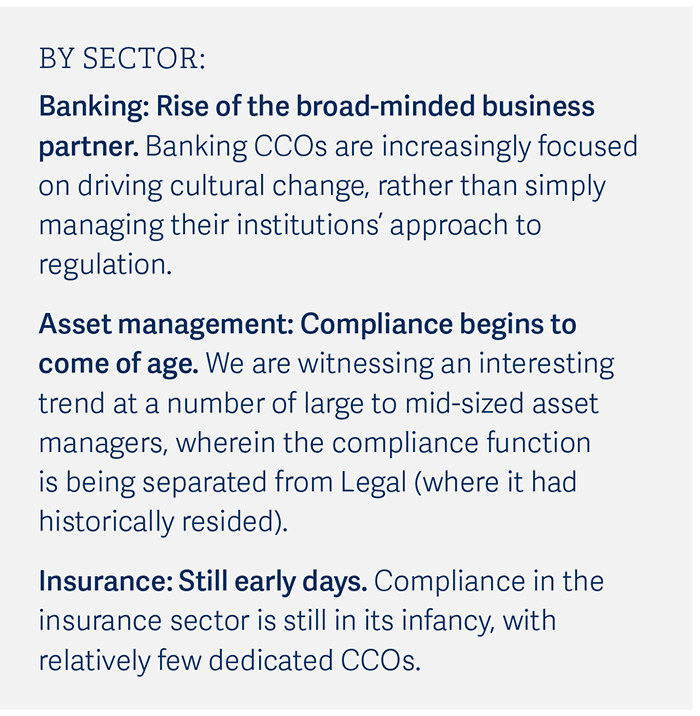Click the text "Compliance in the" in Insurance paragraph
Screen dimensions: 700x716
(x=489, y=581)
